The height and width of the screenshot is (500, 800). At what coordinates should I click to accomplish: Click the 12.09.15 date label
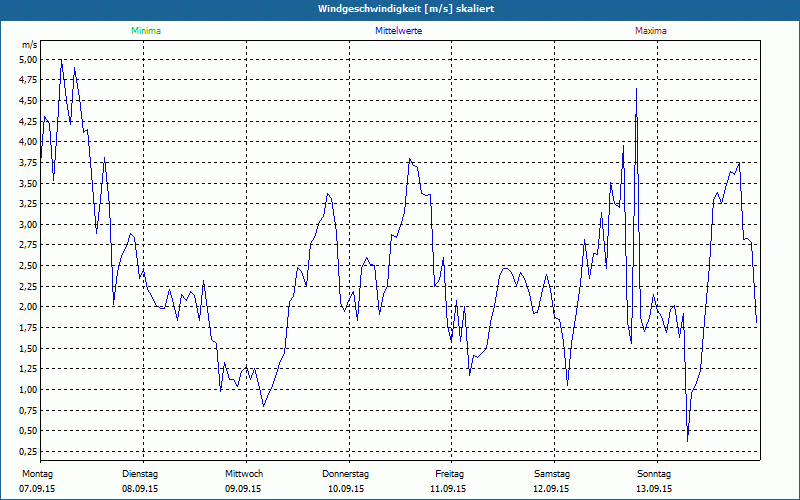tap(551, 489)
